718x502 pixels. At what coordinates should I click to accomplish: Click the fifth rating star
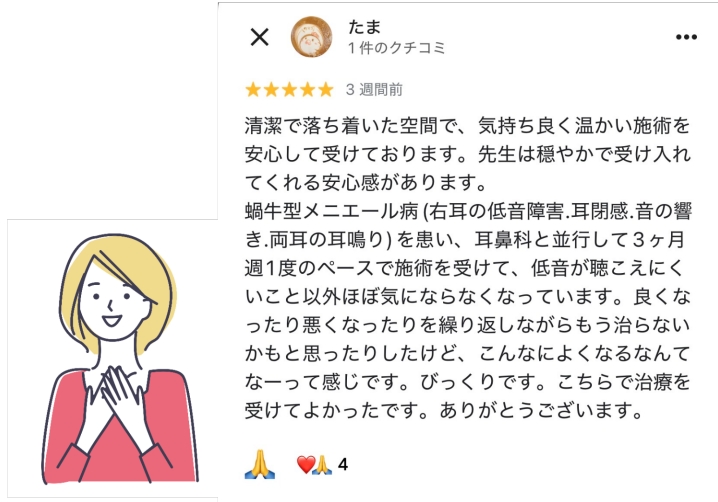point(326,89)
